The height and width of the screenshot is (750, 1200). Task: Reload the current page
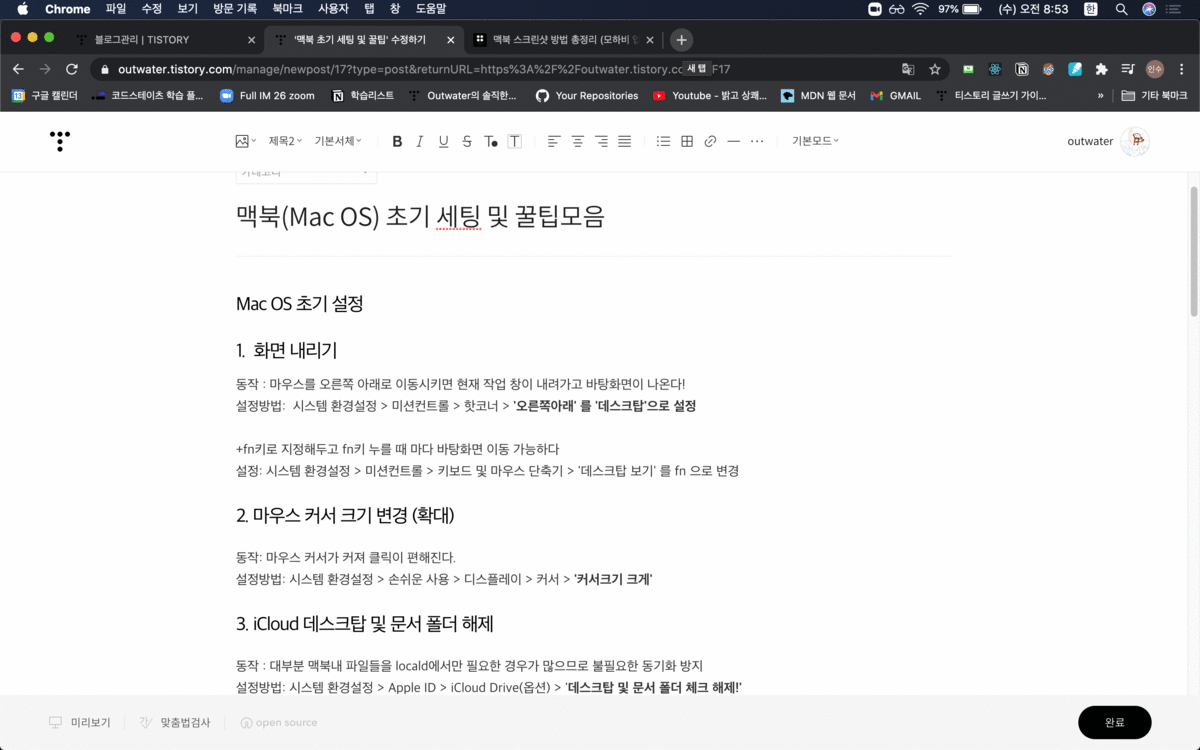pyautogui.click(x=72, y=69)
